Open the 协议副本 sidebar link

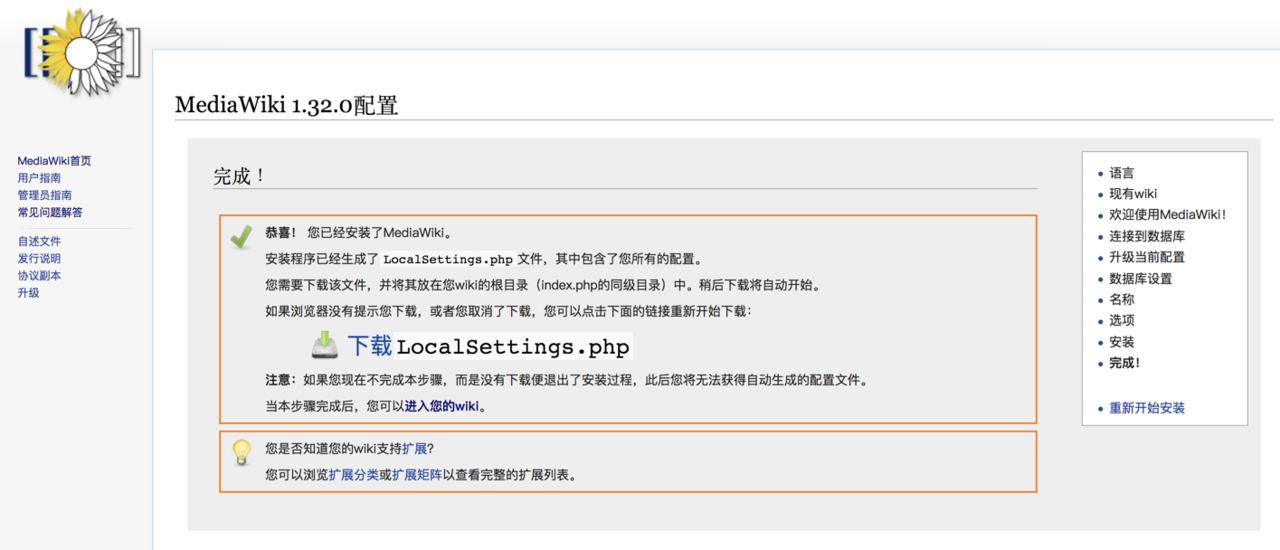[39, 275]
